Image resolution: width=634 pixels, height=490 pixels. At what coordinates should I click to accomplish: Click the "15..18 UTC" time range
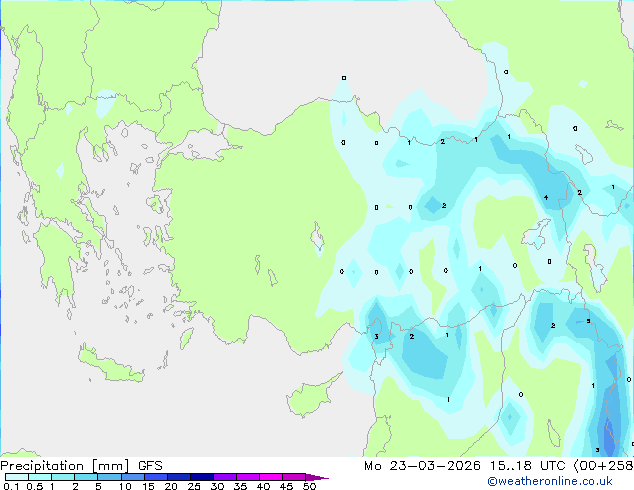(527, 466)
